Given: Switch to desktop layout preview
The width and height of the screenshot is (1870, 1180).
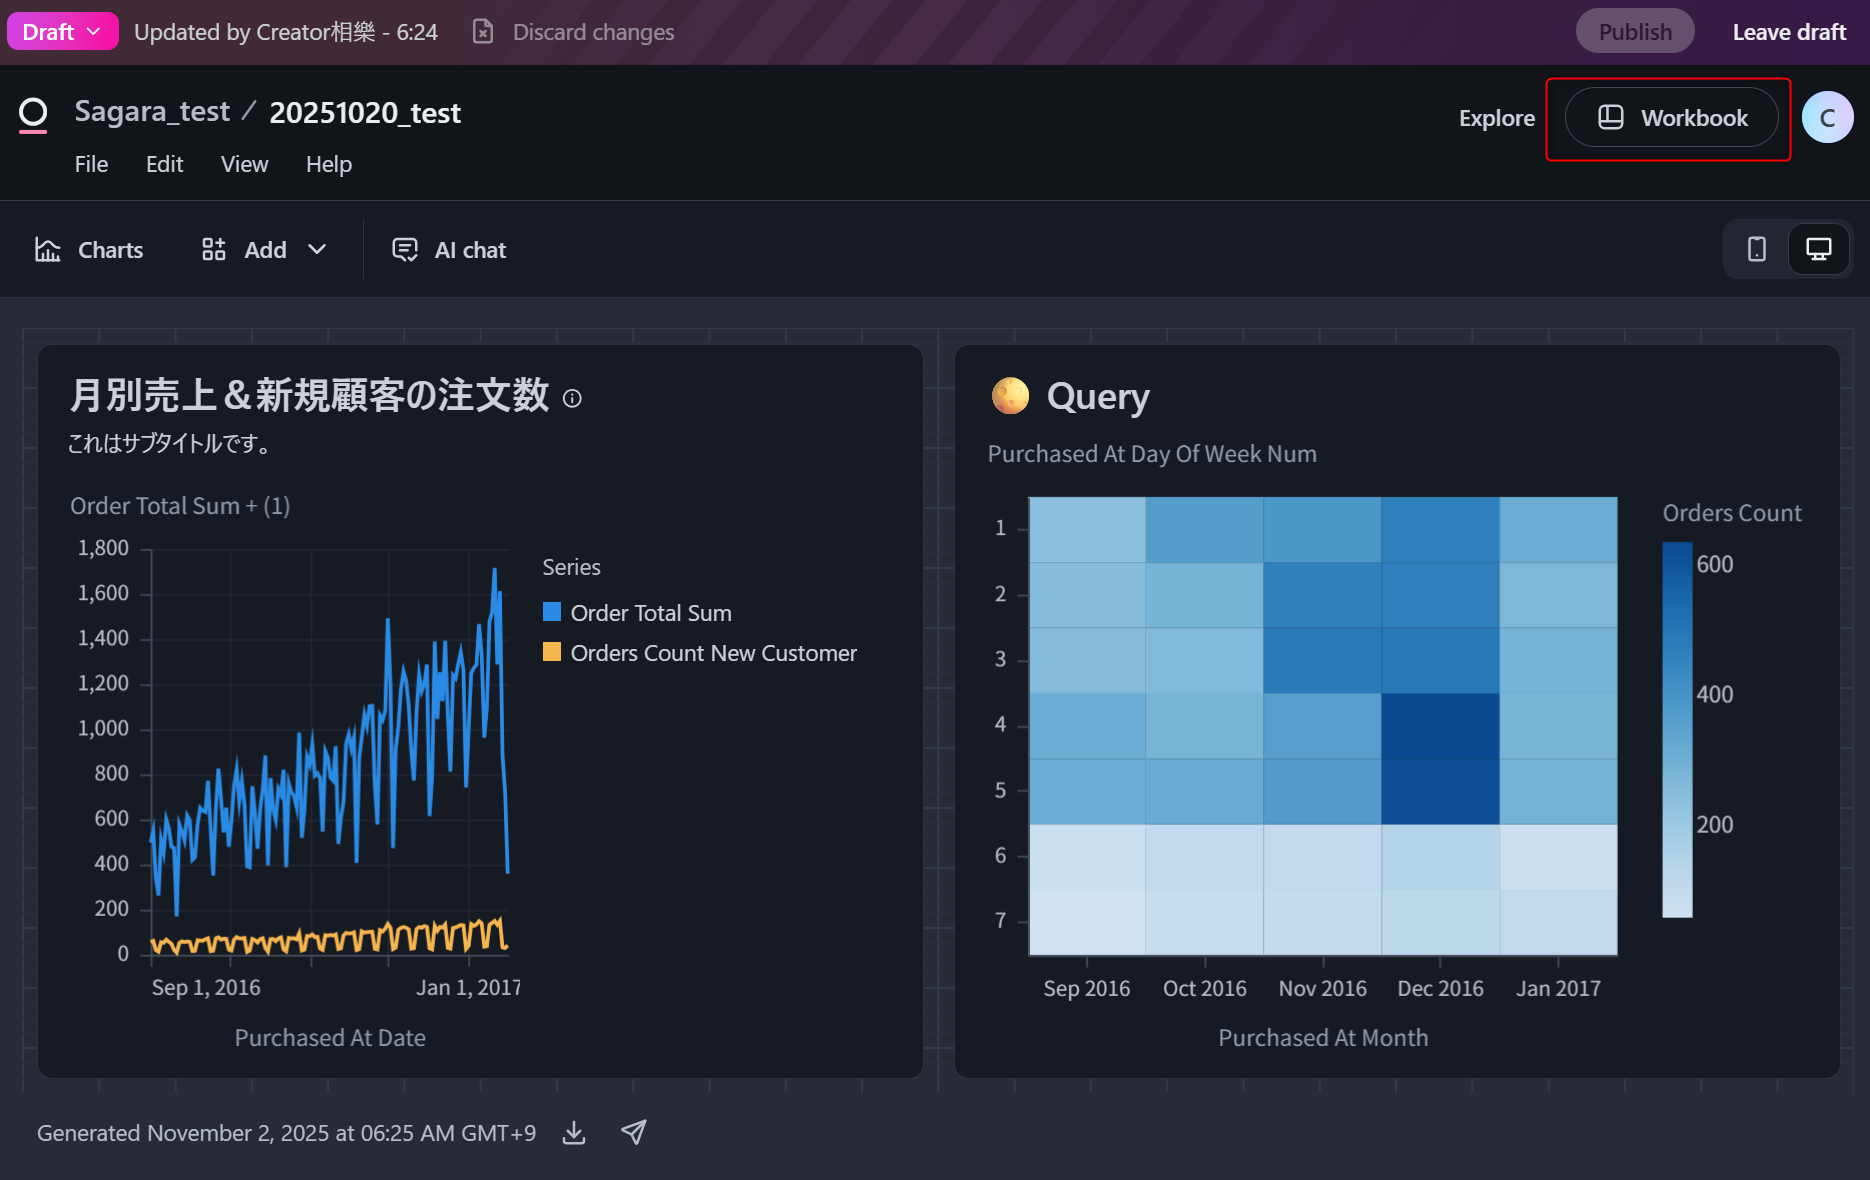Looking at the screenshot, I should click(1819, 249).
